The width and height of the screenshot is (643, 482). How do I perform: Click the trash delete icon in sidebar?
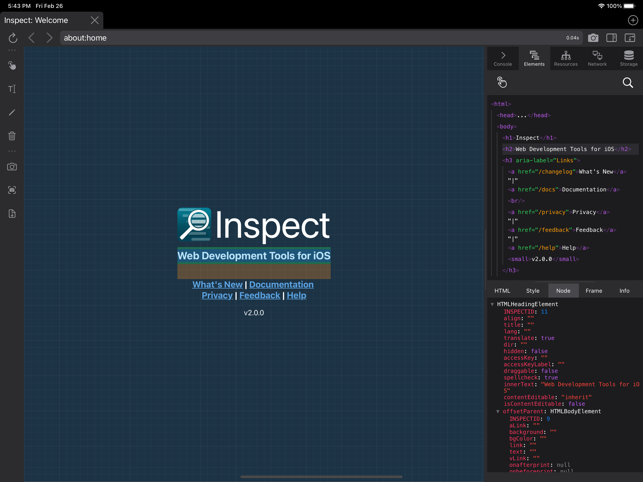[12, 136]
